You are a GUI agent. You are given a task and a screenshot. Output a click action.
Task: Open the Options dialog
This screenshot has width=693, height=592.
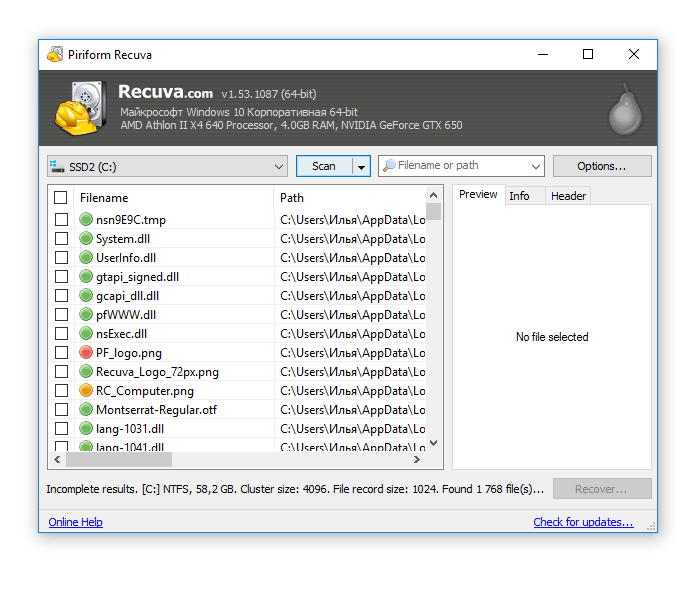tap(602, 166)
